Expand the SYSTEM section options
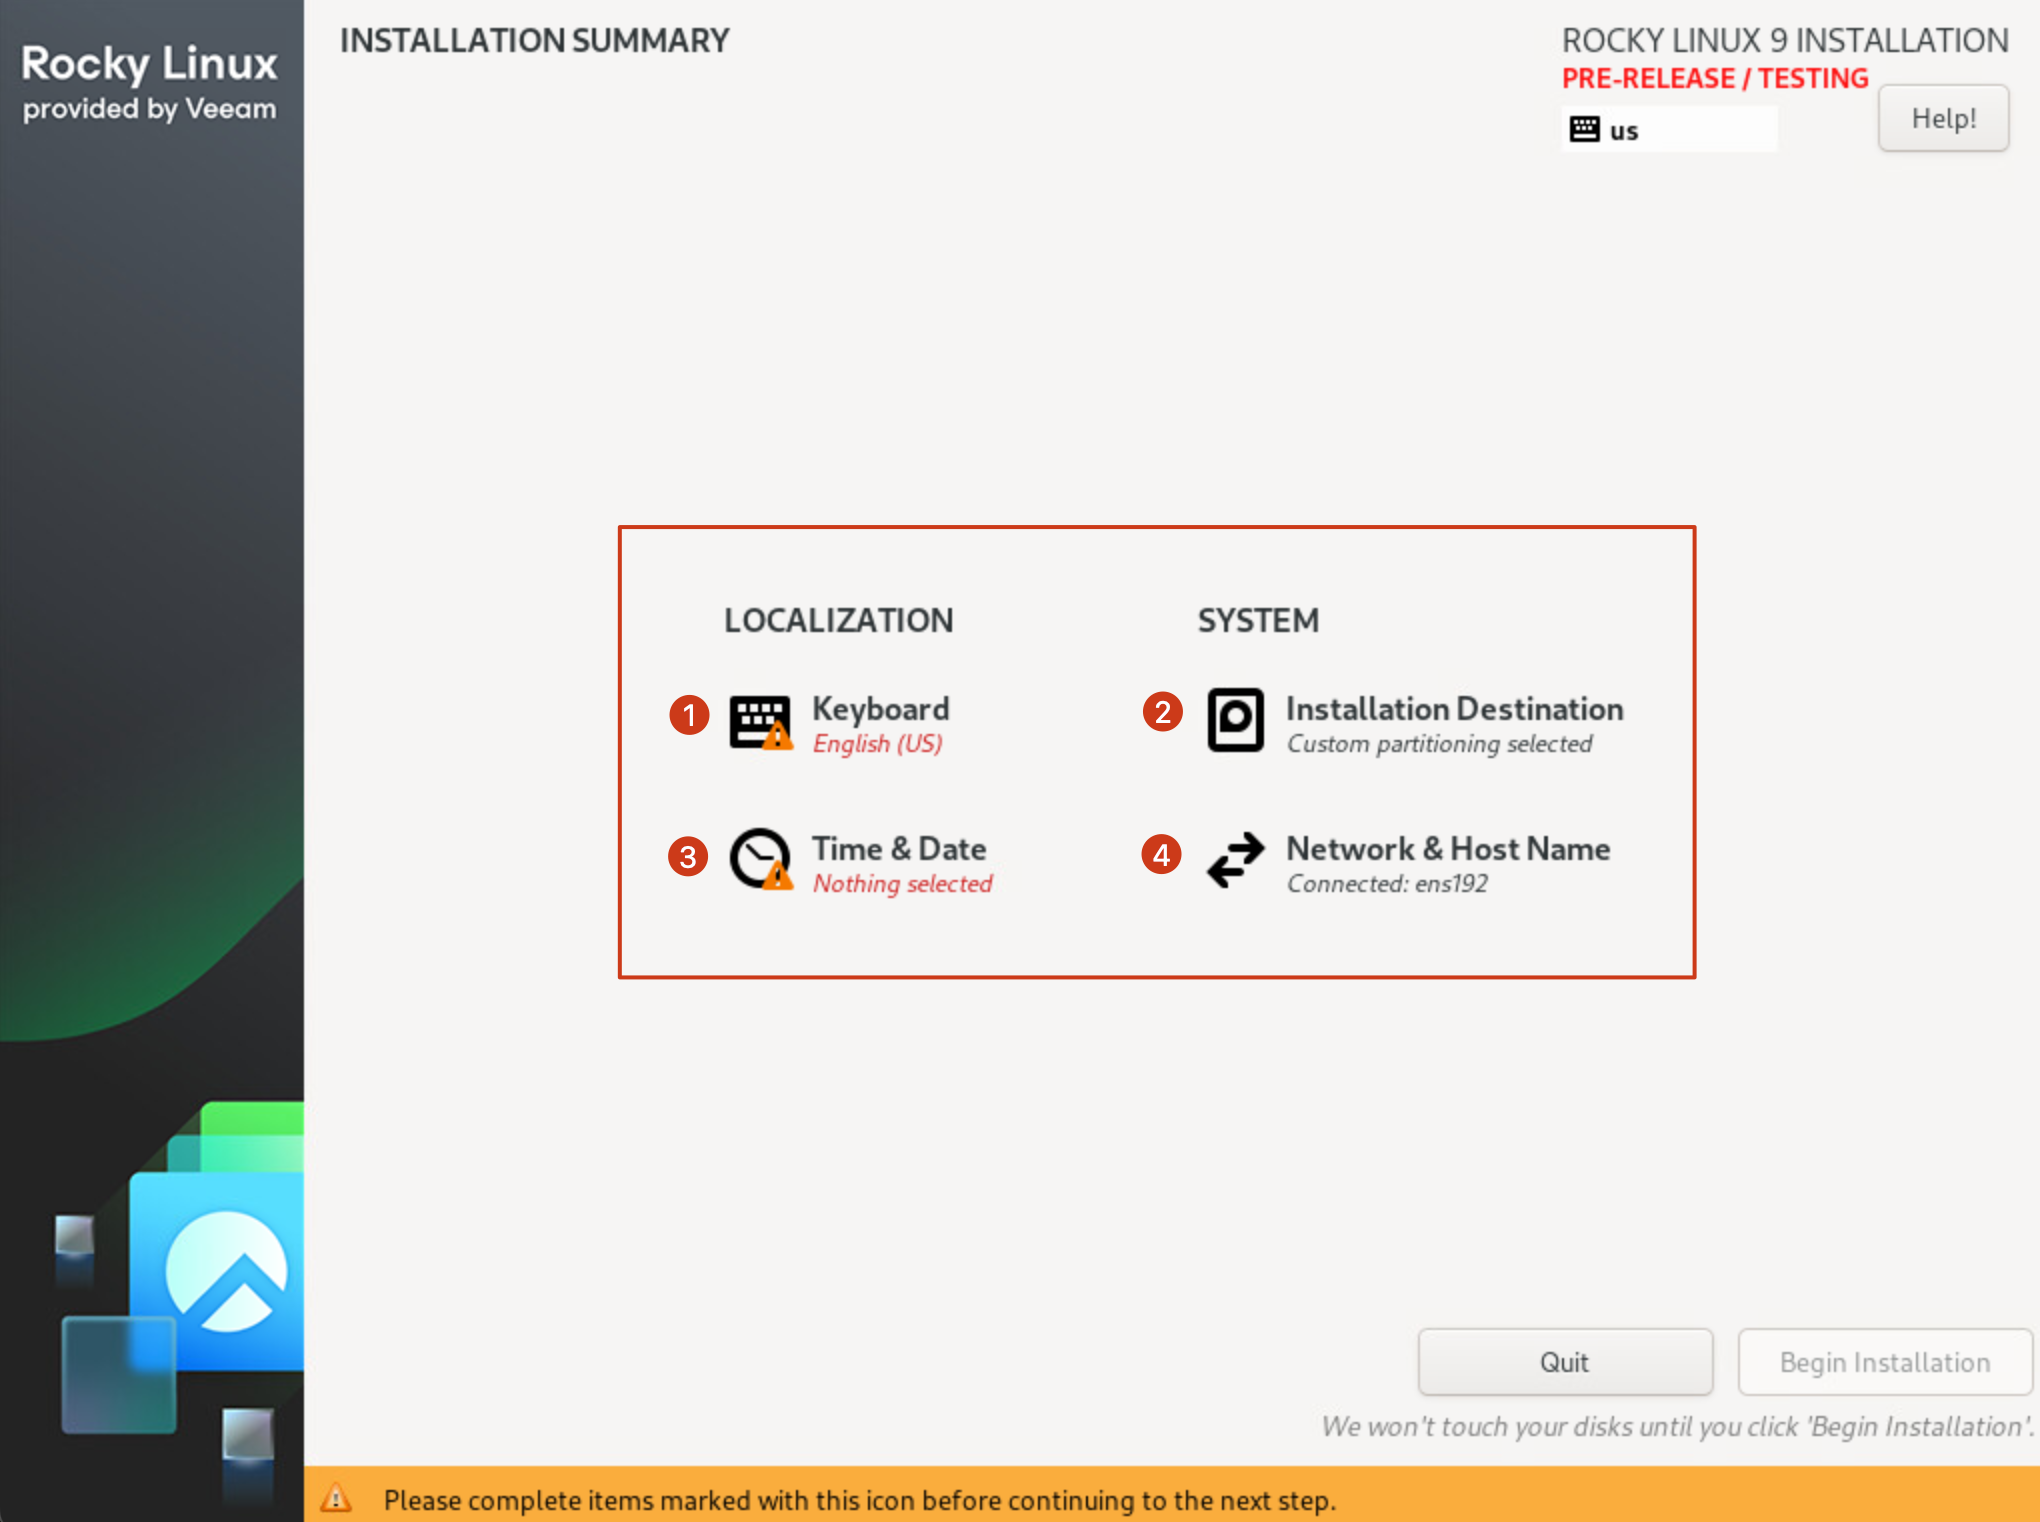2040x1522 pixels. (x=1257, y=619)
